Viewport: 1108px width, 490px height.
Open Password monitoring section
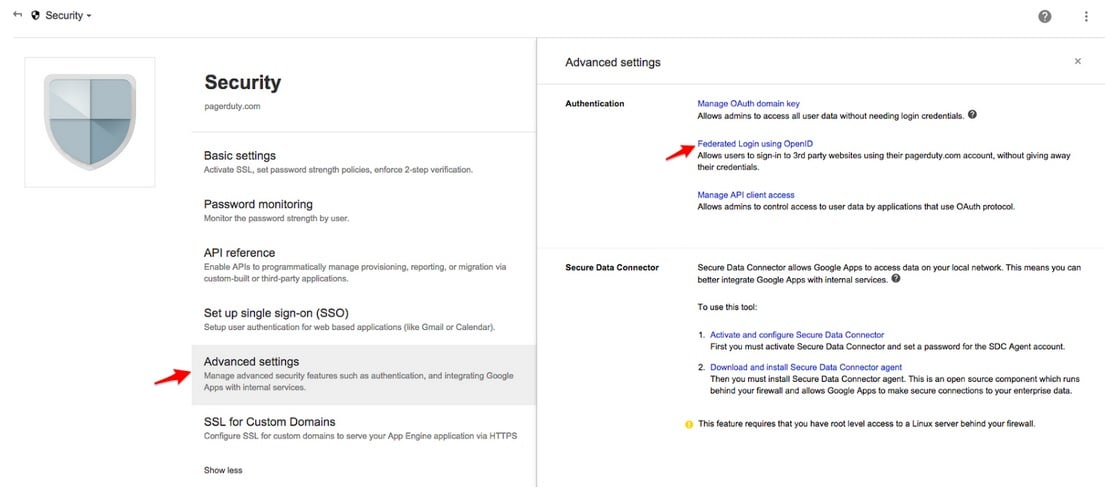tap(258, 204)
